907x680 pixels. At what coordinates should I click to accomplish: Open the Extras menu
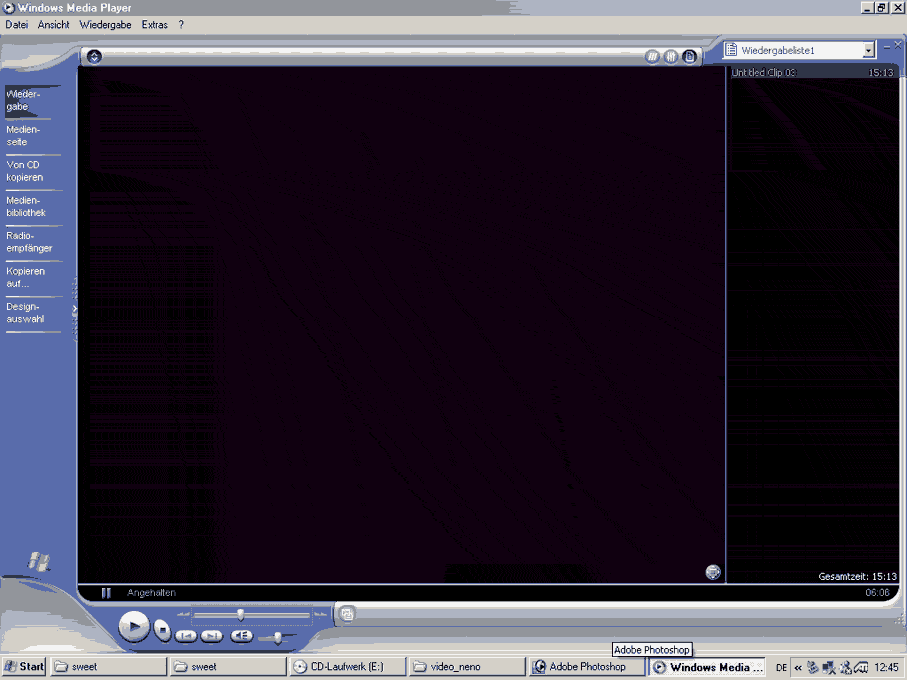(154, 25)
